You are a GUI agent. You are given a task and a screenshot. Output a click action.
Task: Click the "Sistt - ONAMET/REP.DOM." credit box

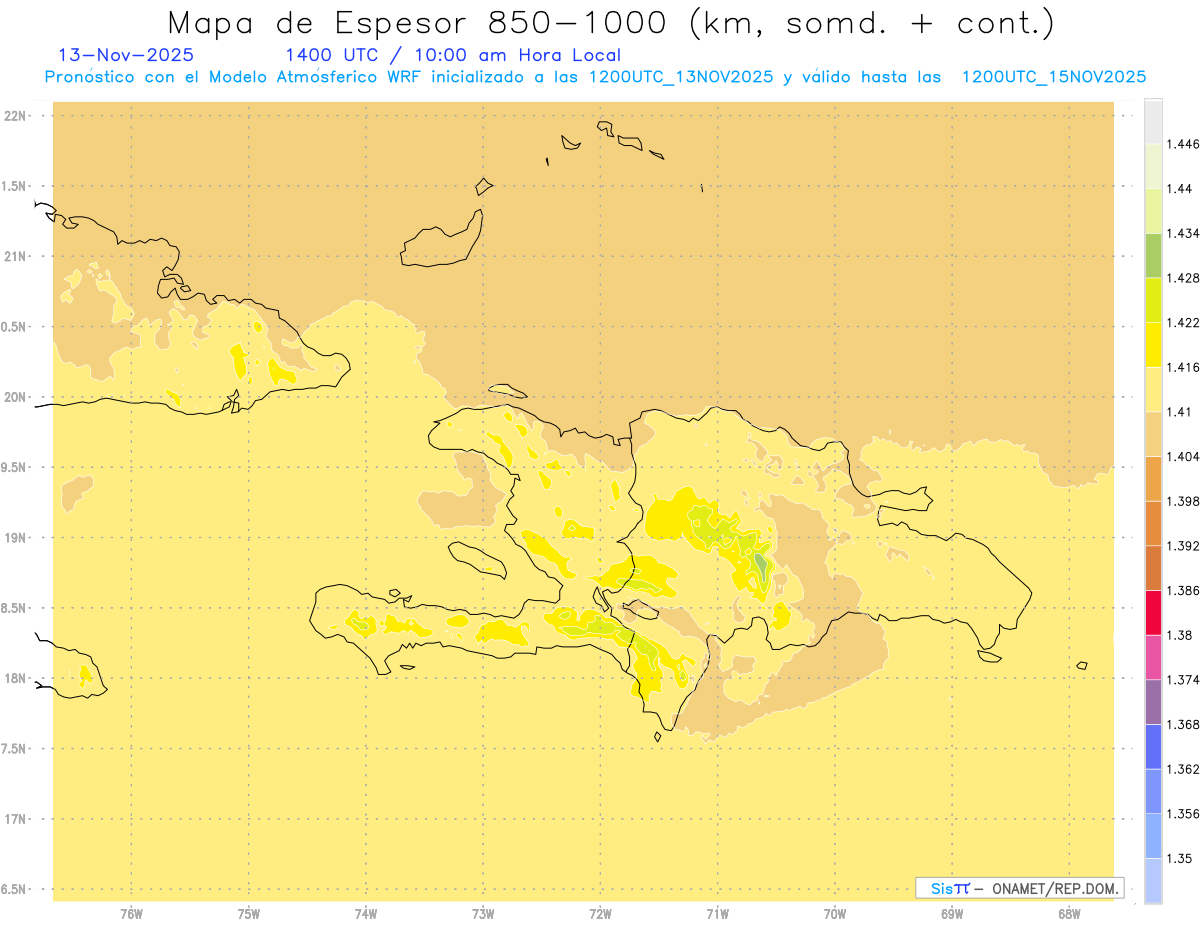pos(1019,888)
